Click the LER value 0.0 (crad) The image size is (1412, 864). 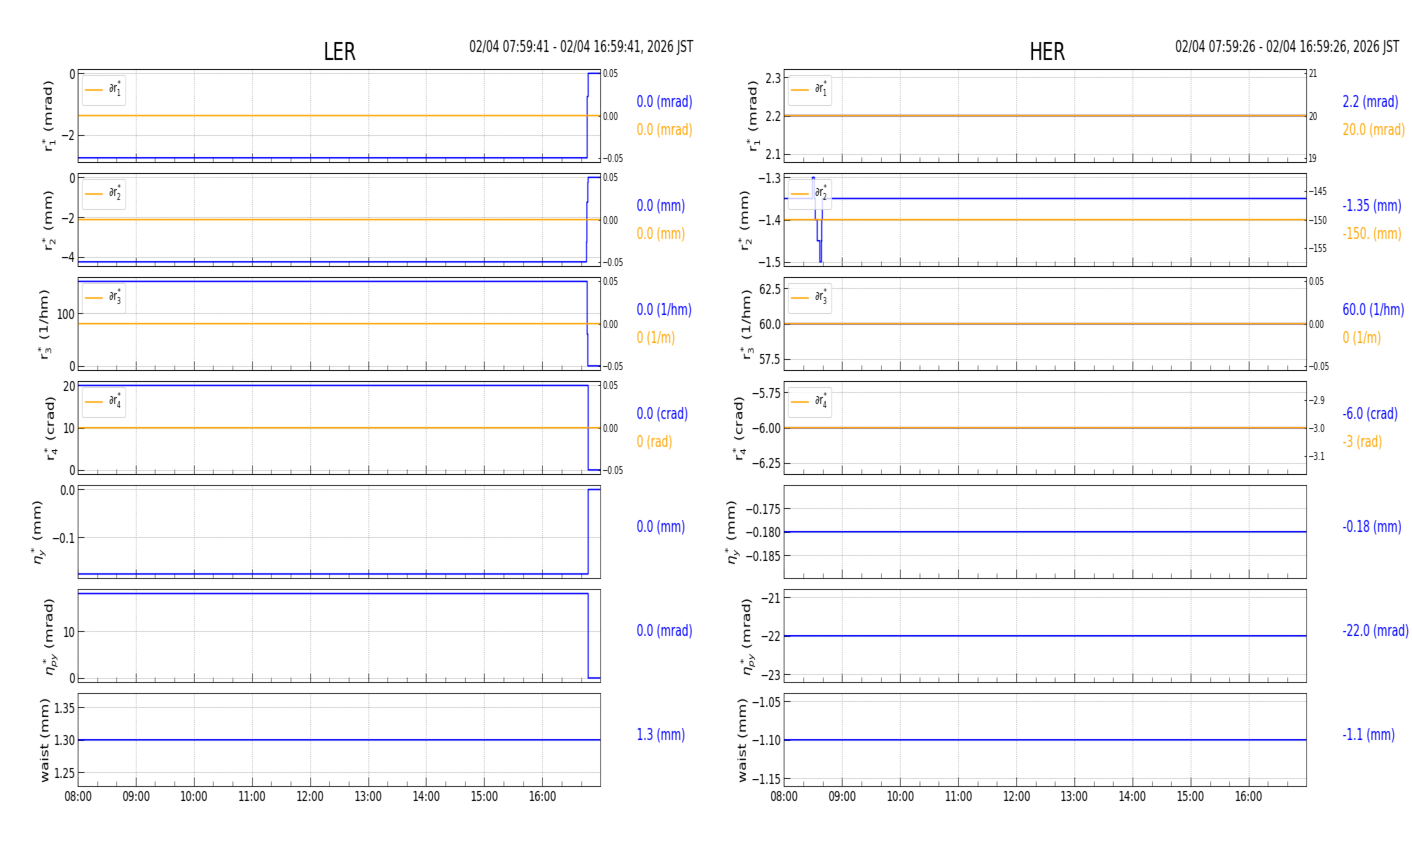pos(662,414)
